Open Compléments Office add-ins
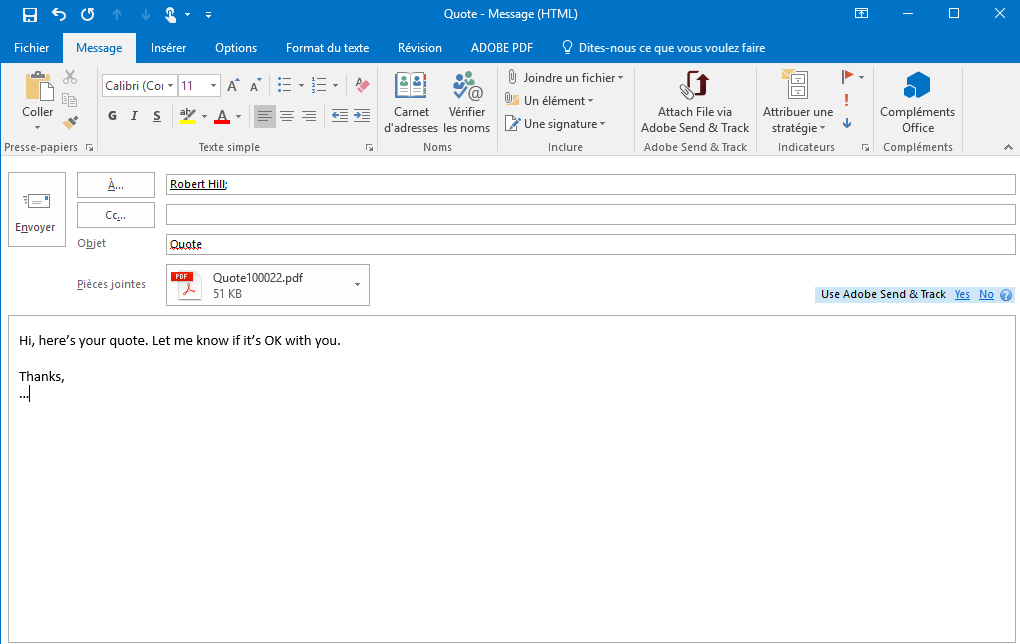1020x644 pixels. click(x=917, y=102)
